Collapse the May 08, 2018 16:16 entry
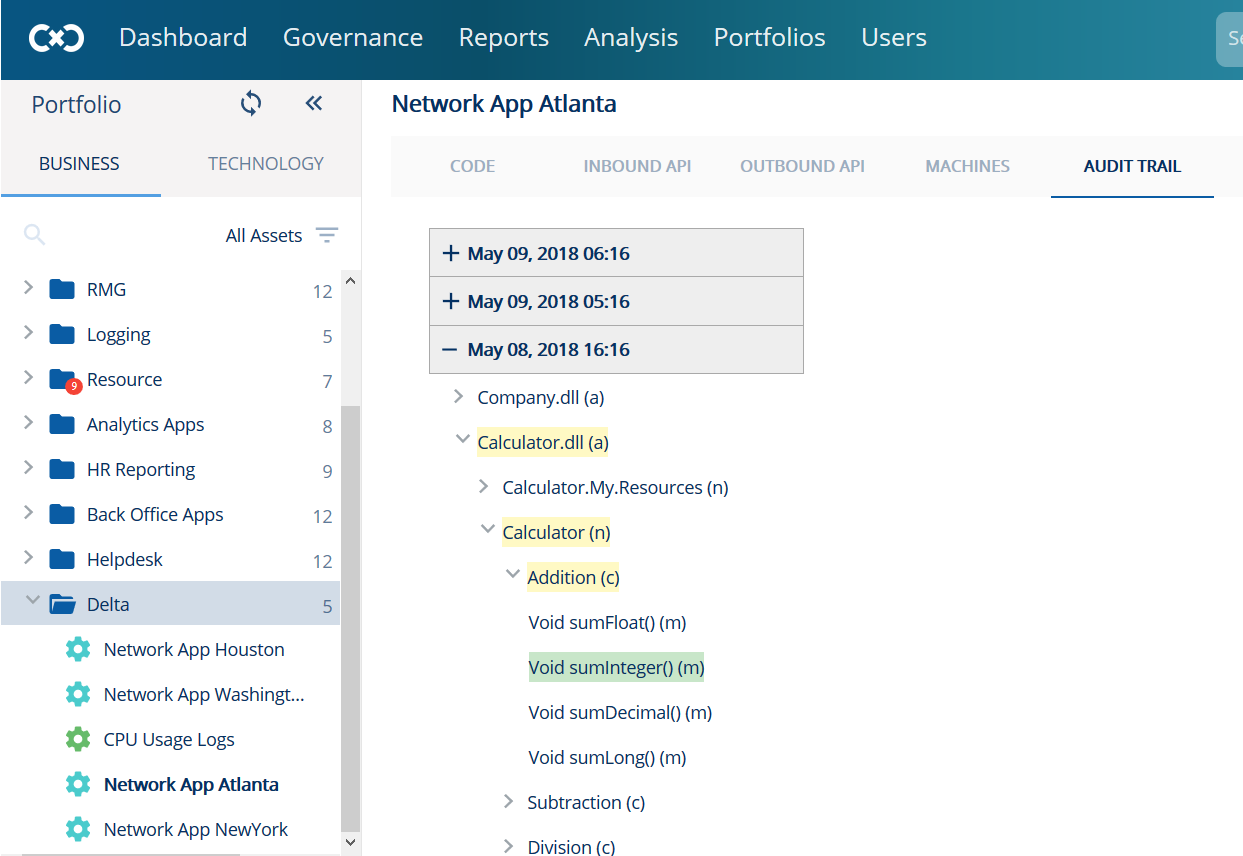1243x856 pixels. 448,349
